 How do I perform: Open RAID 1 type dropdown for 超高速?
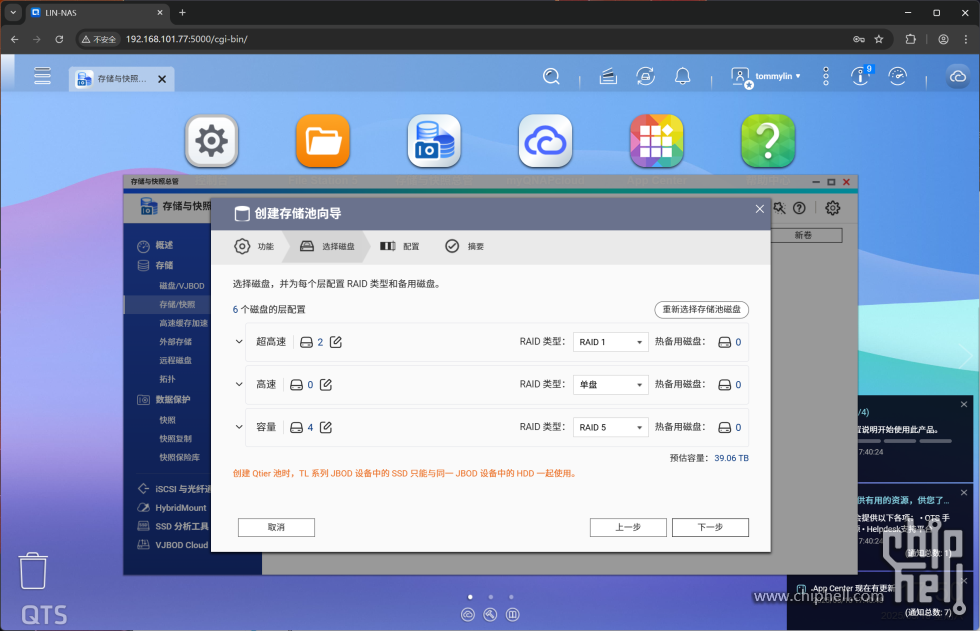tap(611, 342)
